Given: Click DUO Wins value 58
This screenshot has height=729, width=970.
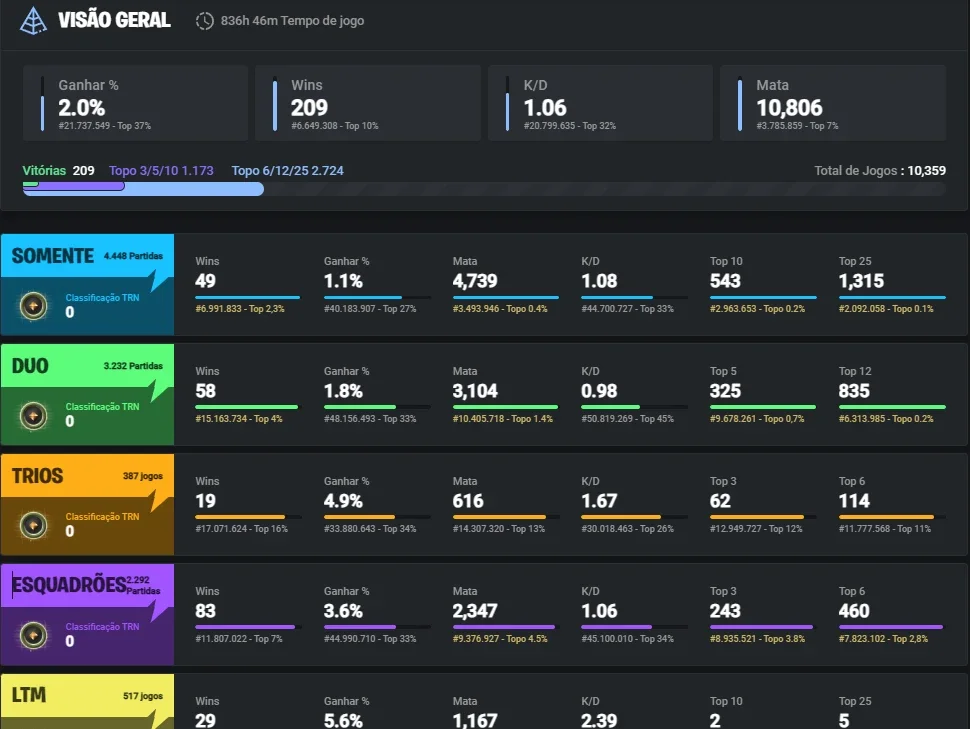Looking at the screenshot, I should [205, 391].
